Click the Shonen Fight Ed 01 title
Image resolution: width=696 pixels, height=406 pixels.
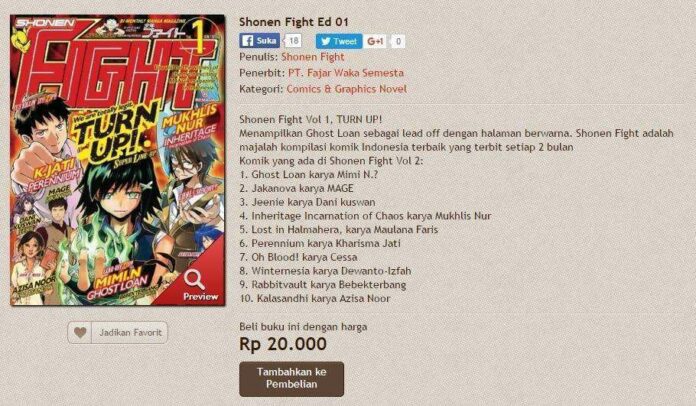point(294,22)
